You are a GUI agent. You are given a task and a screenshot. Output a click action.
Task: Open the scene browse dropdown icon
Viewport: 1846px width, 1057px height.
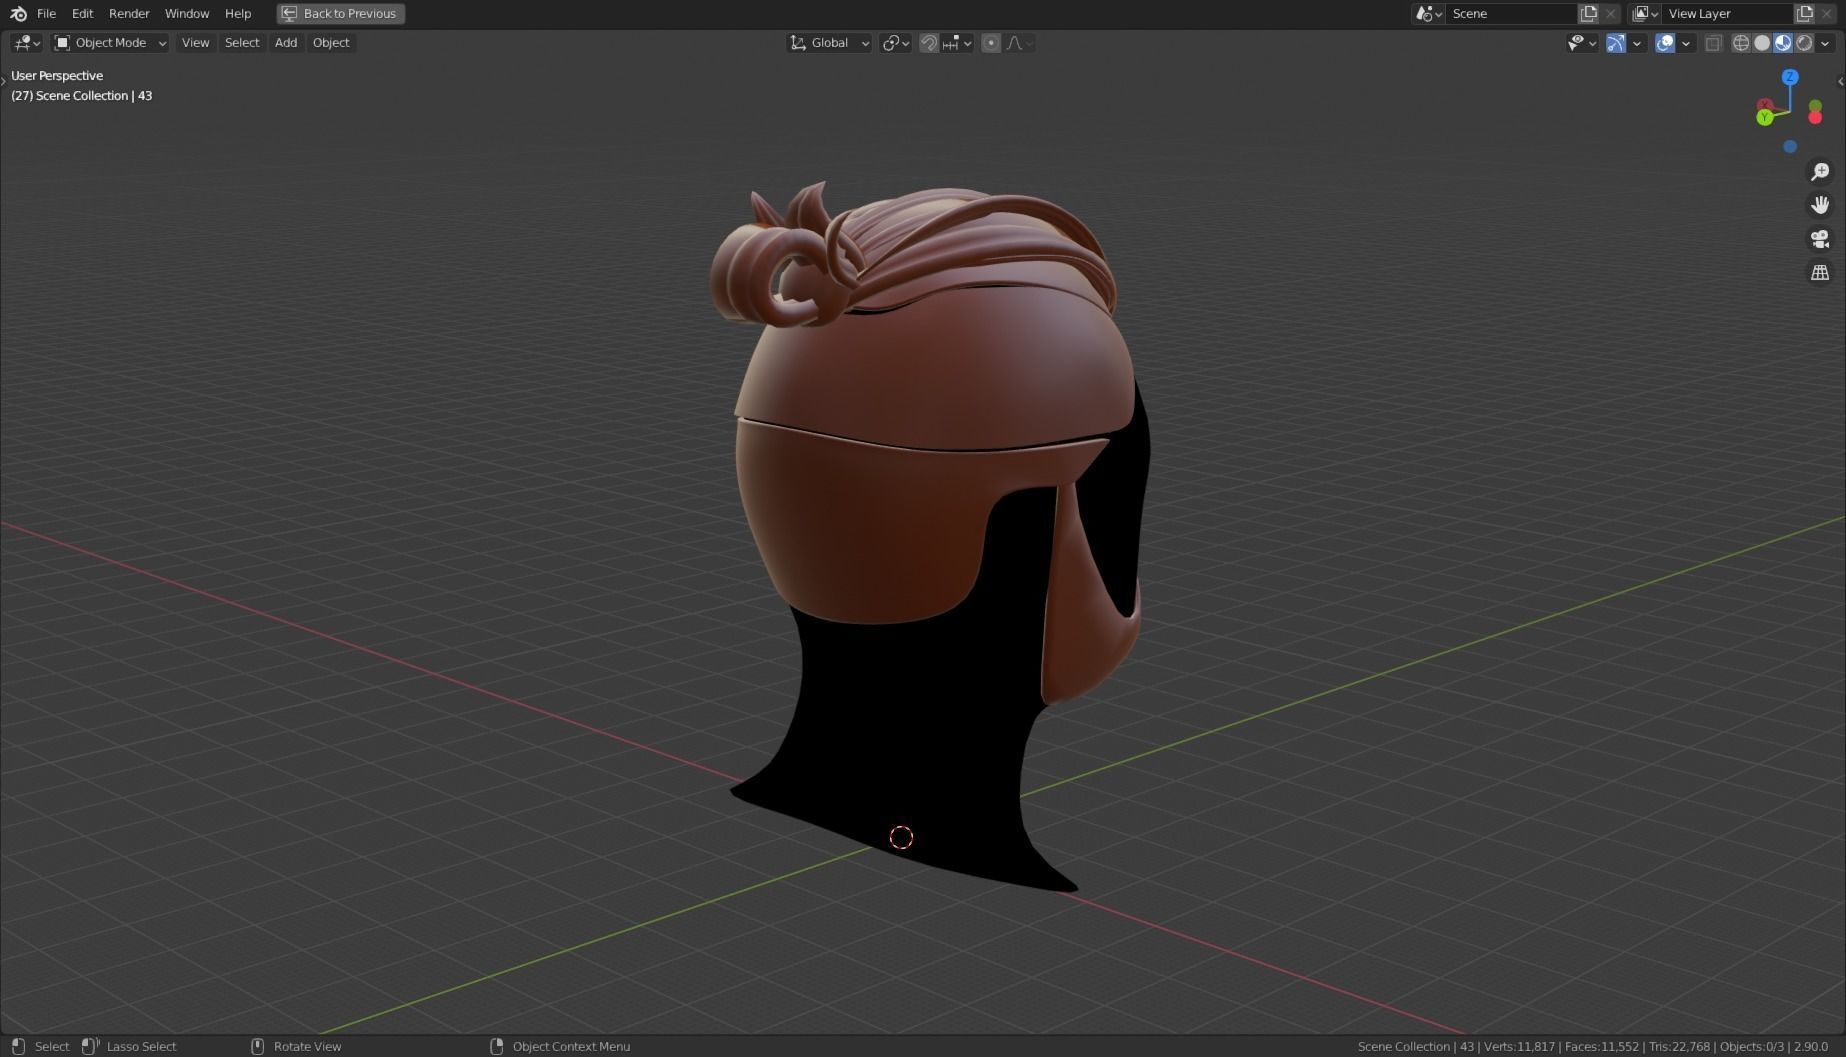click(1428, 14)
